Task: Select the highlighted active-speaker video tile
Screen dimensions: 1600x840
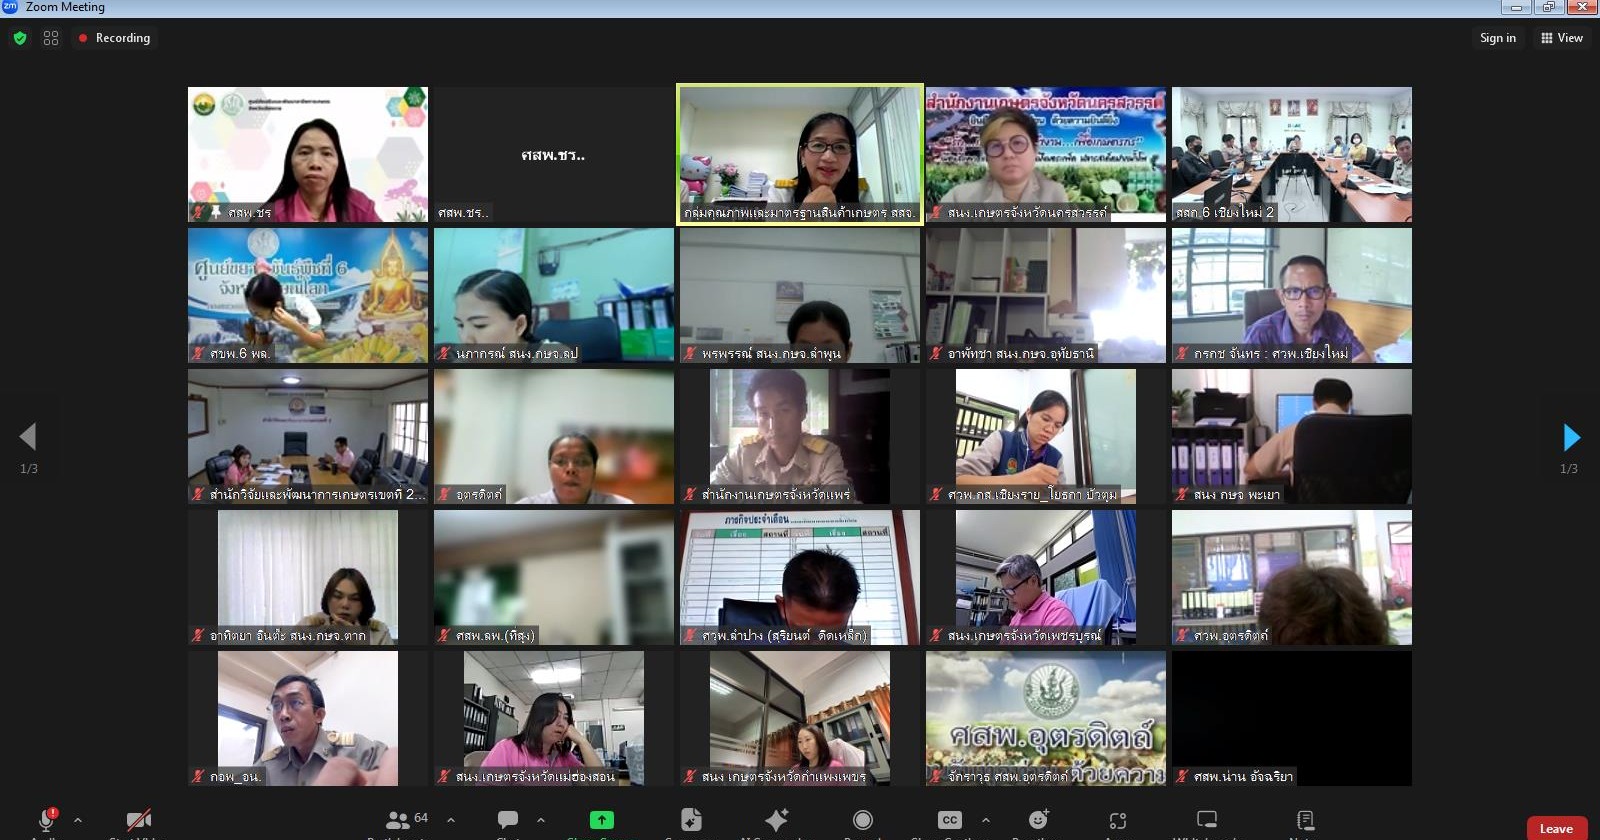Action: [800, 154]
